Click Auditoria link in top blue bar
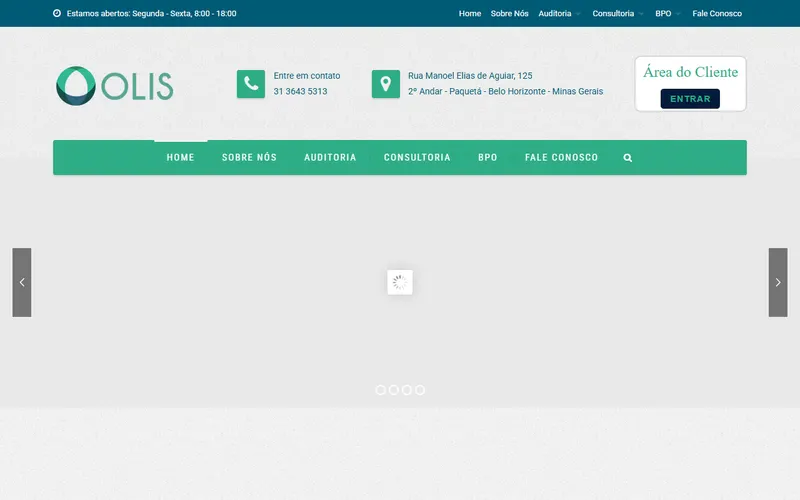 (x=555, y=14)
